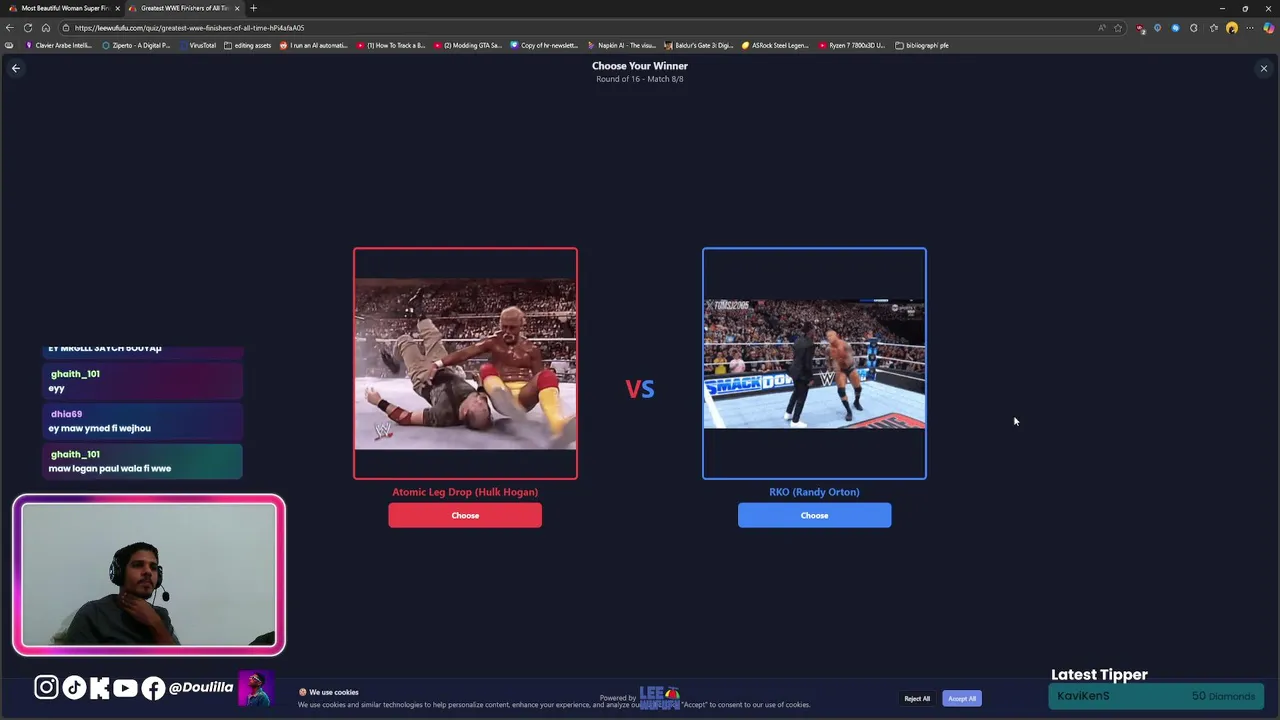
Task: Reject all cookies
Action: (x=917, y=698)
